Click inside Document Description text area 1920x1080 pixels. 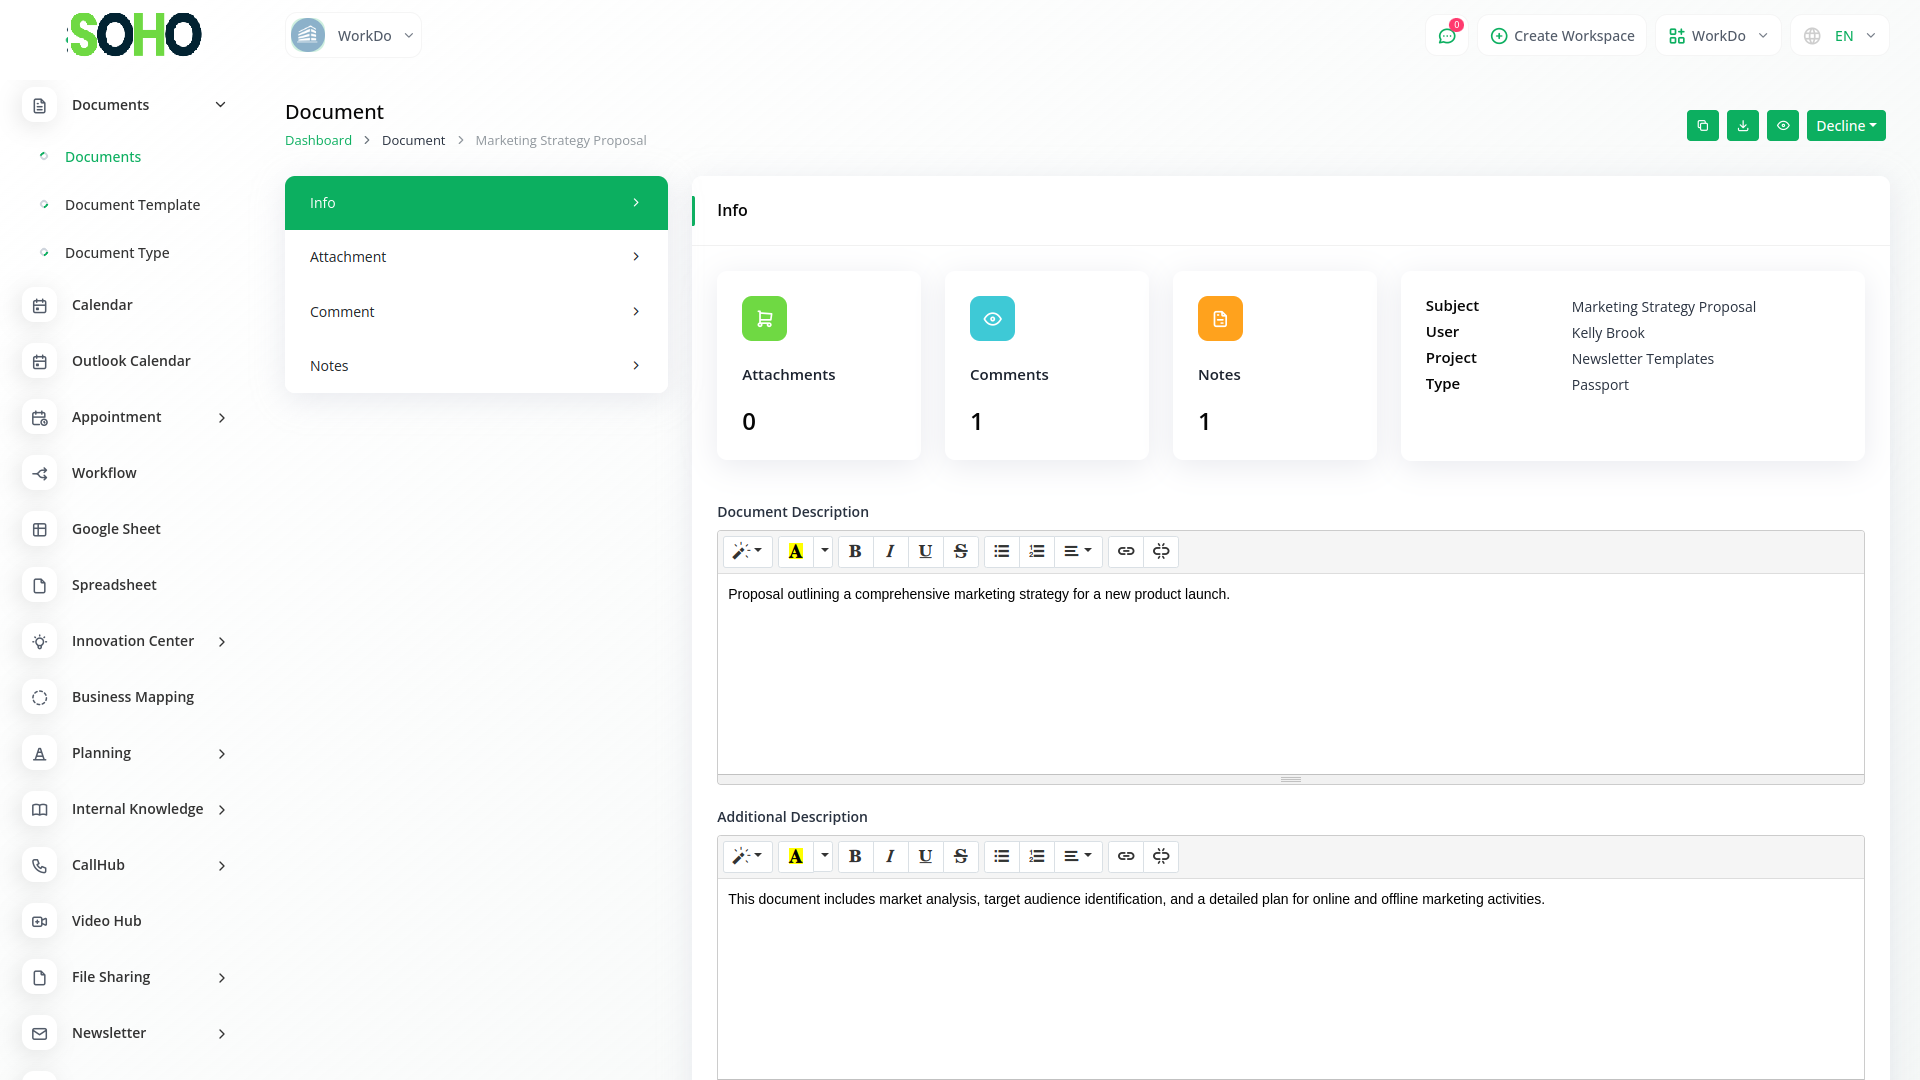1290,670
